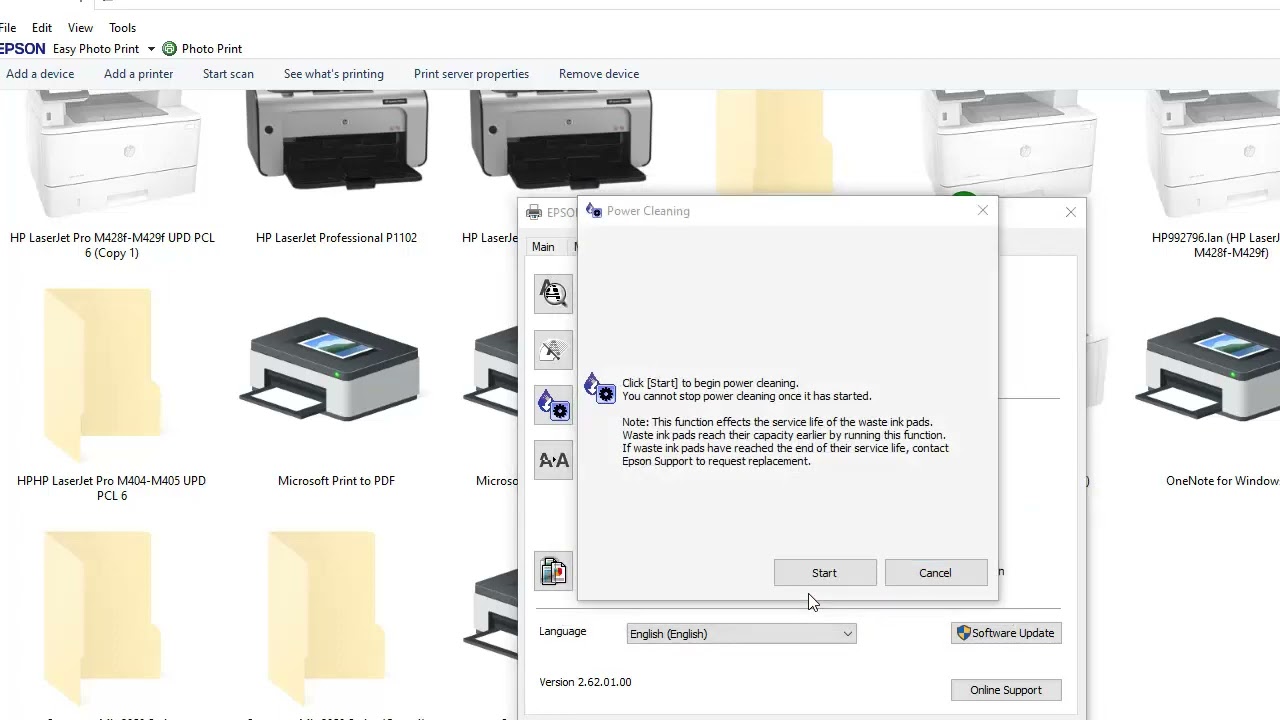Open the Edit menu

click(x=42, y=28)
